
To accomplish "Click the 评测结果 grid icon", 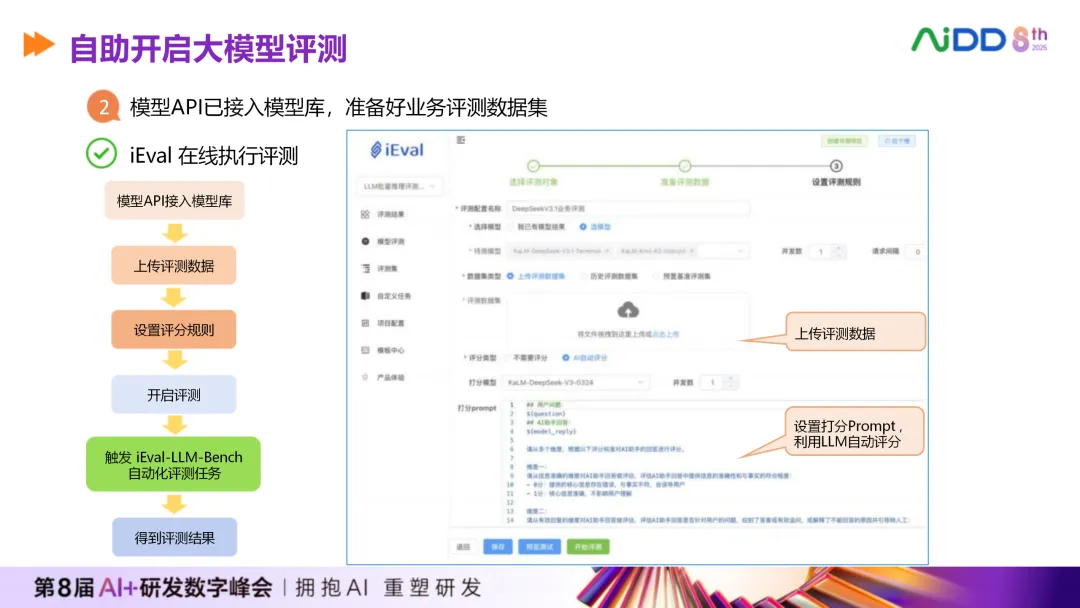I will [x=365, y=214].
